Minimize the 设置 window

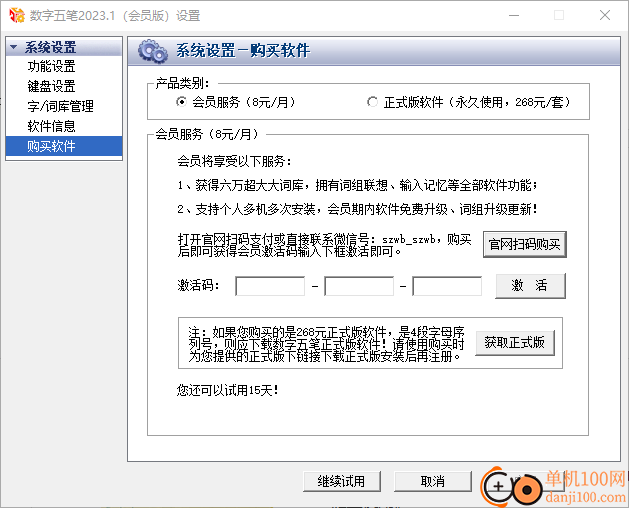(514, 15)
